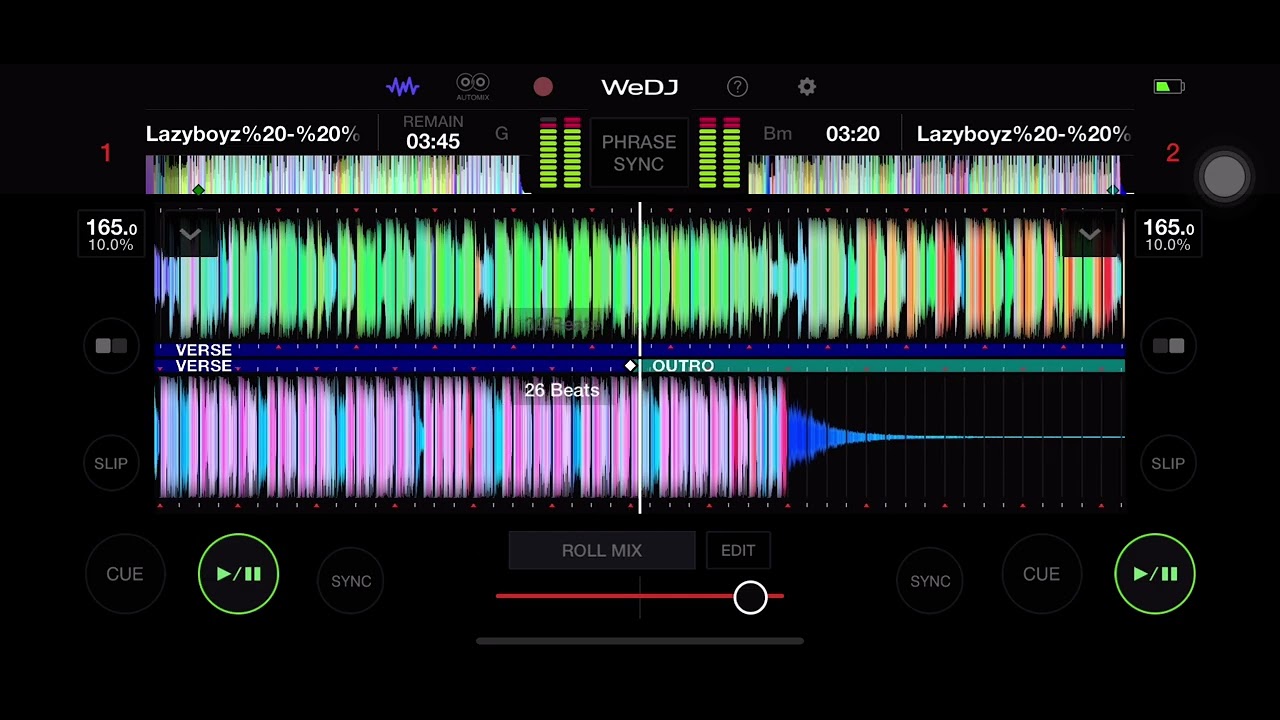Image resolution: width=1280 pixels, height=720 pixels.
Task: Start recording with the red record button
Action: click(x=543, y=87)
